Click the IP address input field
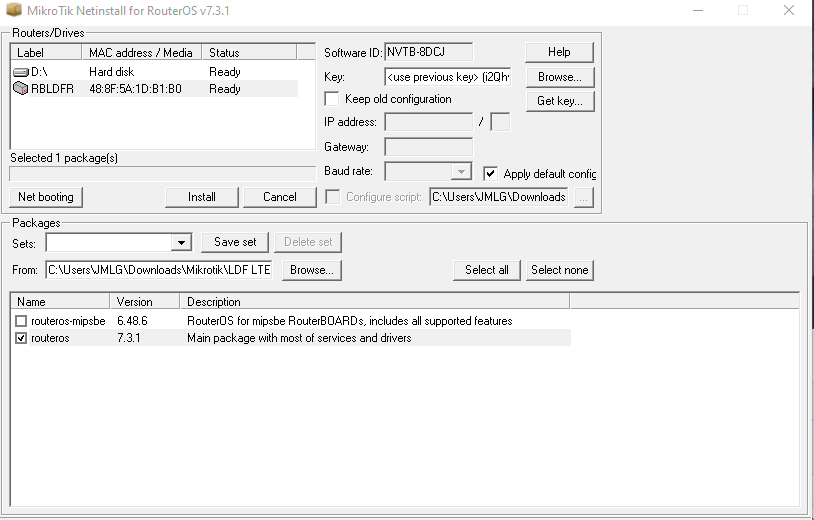Image resolution: width=814 pixels, height=520 pixels. point(428,122)
